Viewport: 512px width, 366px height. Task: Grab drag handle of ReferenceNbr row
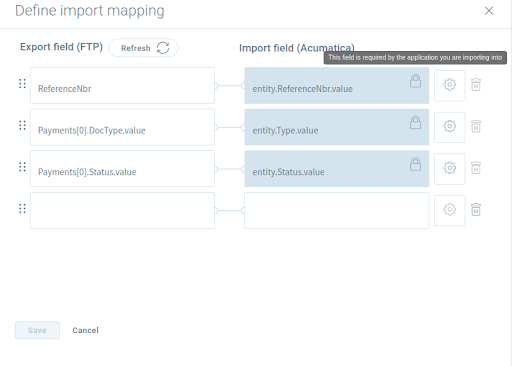[22, 84]
